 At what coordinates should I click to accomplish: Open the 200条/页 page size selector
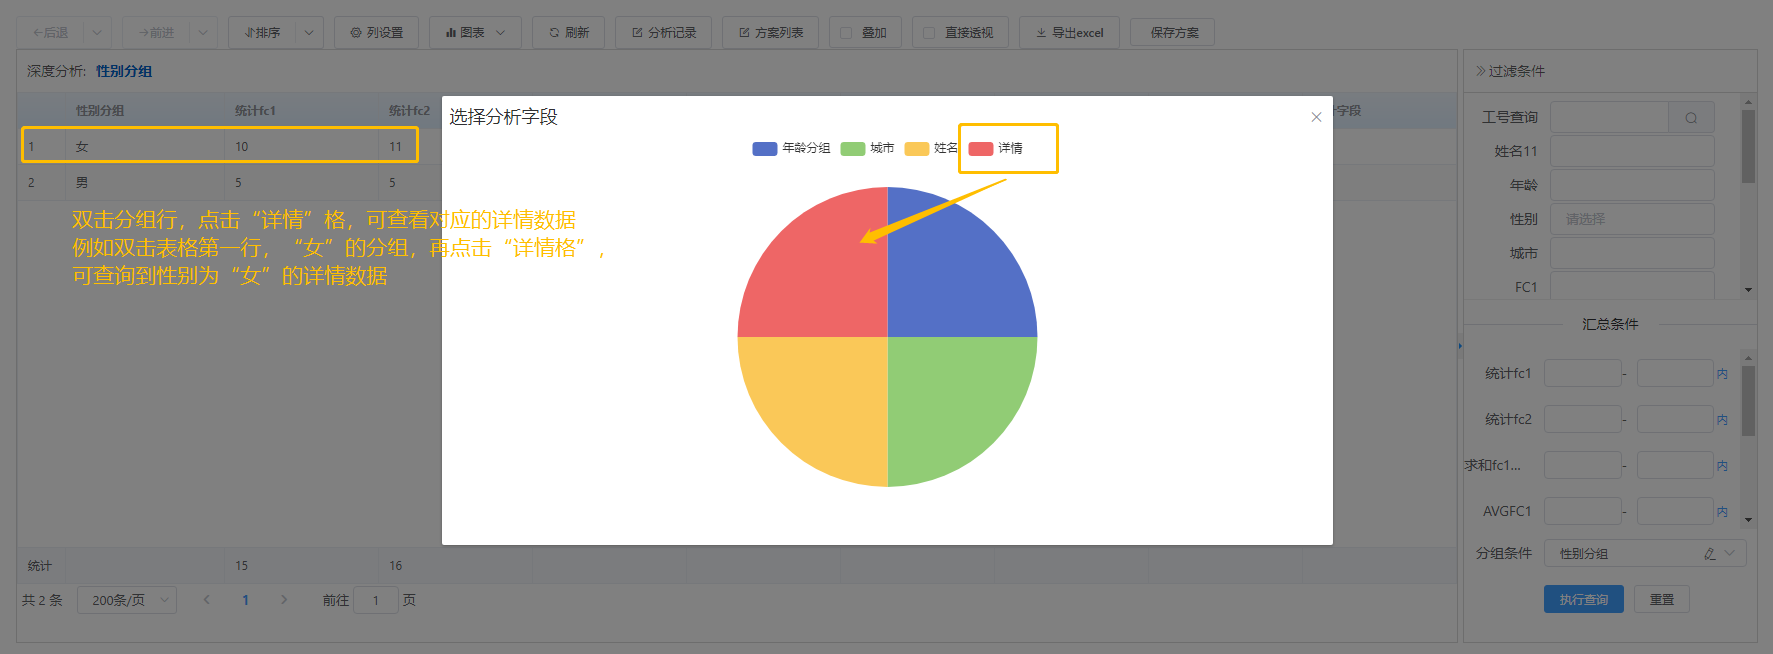tap(127, 600)
